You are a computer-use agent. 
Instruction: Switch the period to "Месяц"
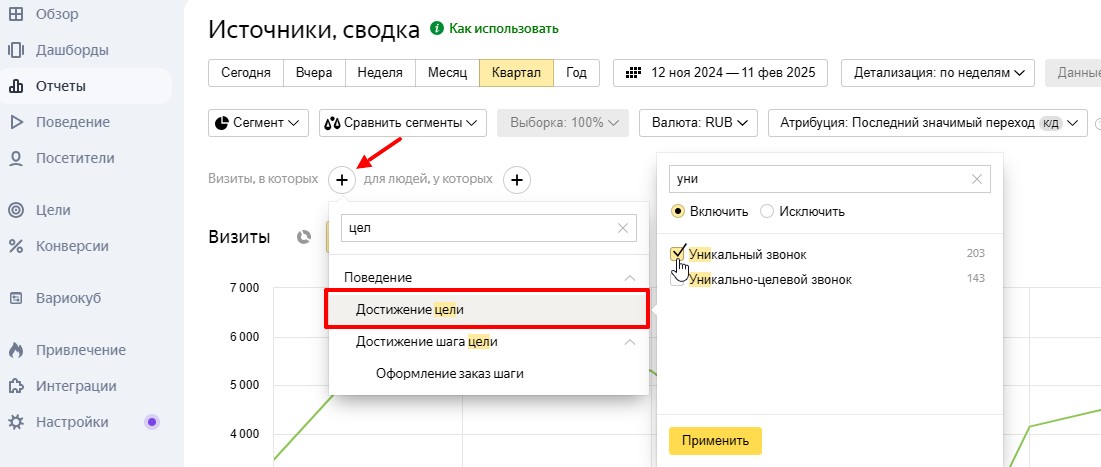(447, 73)
